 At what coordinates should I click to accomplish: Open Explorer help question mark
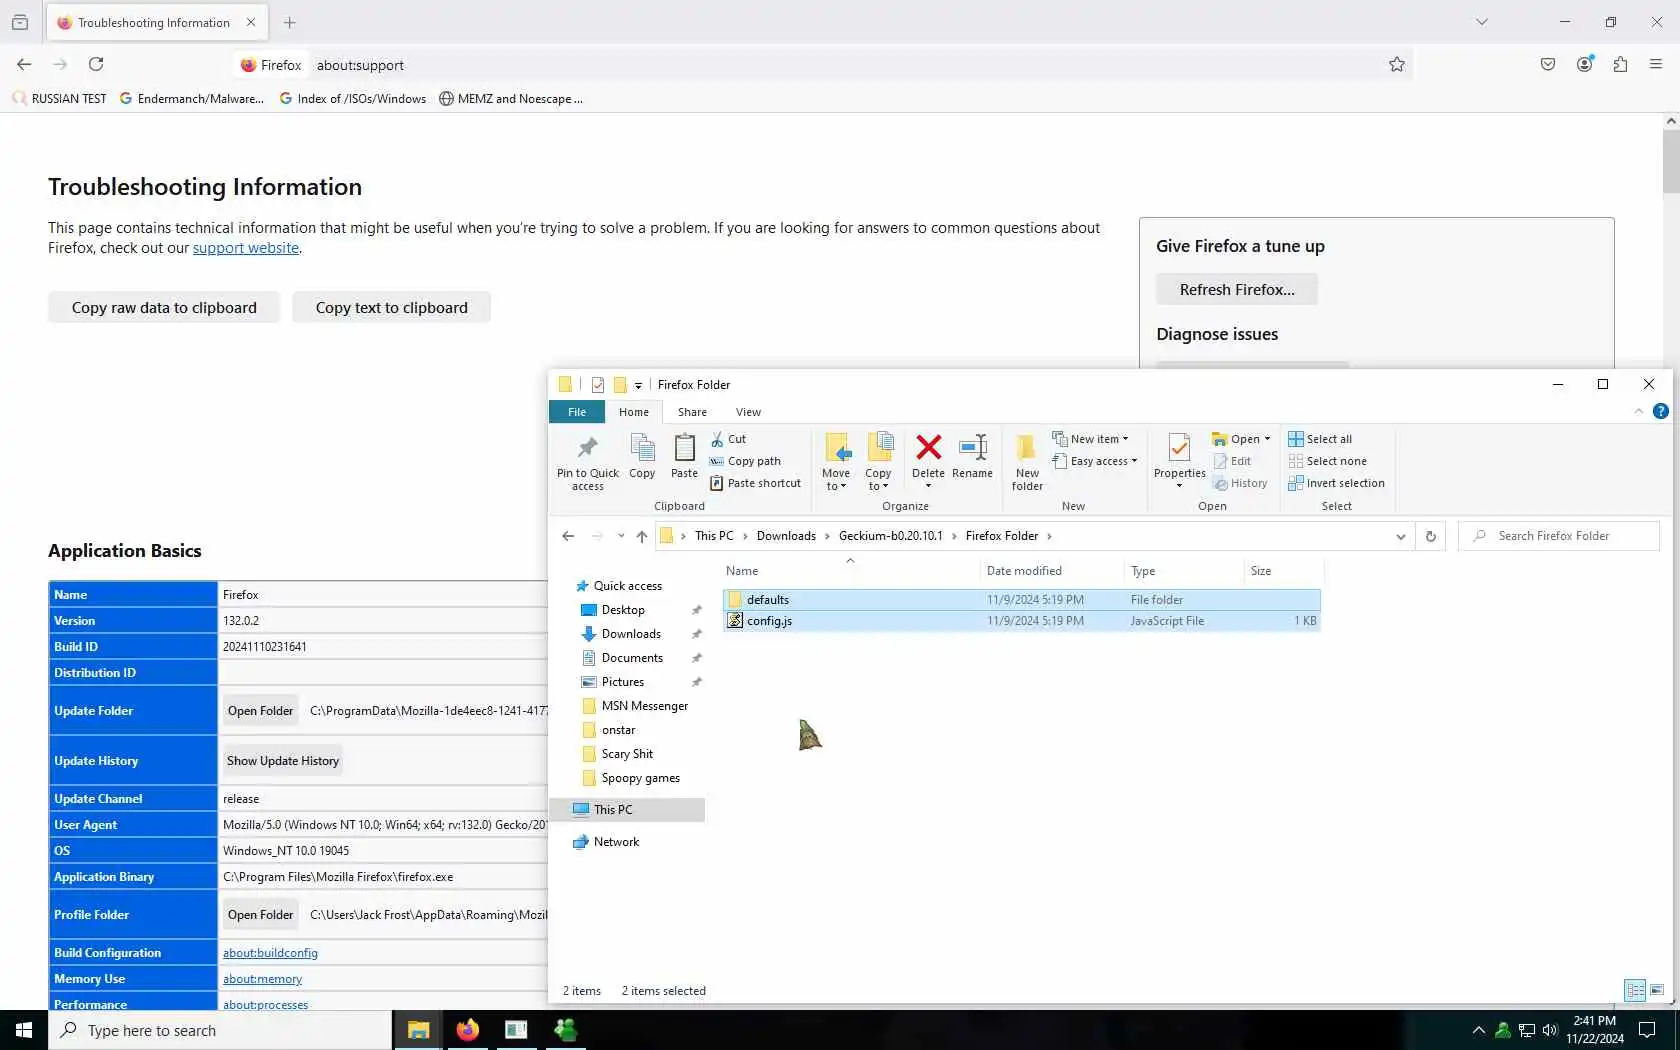[1661, 411]
